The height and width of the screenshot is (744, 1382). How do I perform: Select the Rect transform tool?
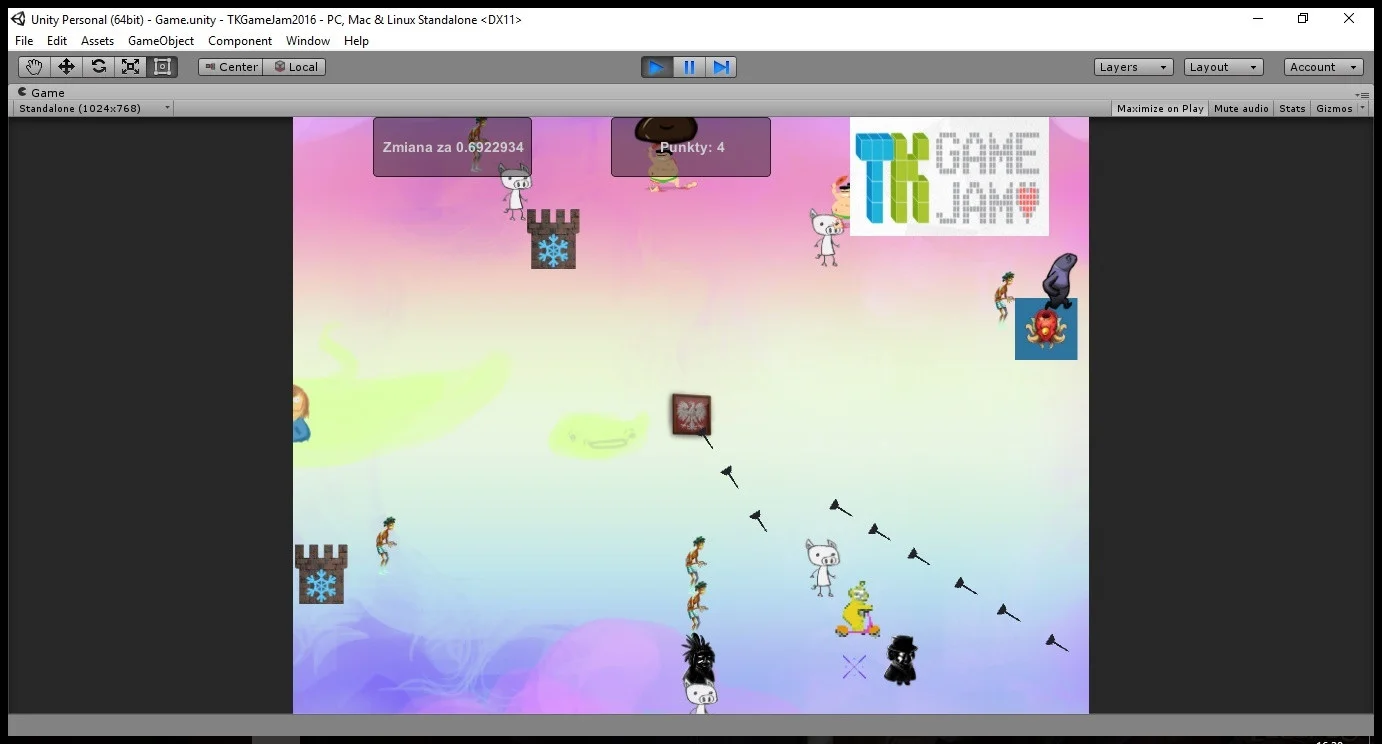pos(162,67)
